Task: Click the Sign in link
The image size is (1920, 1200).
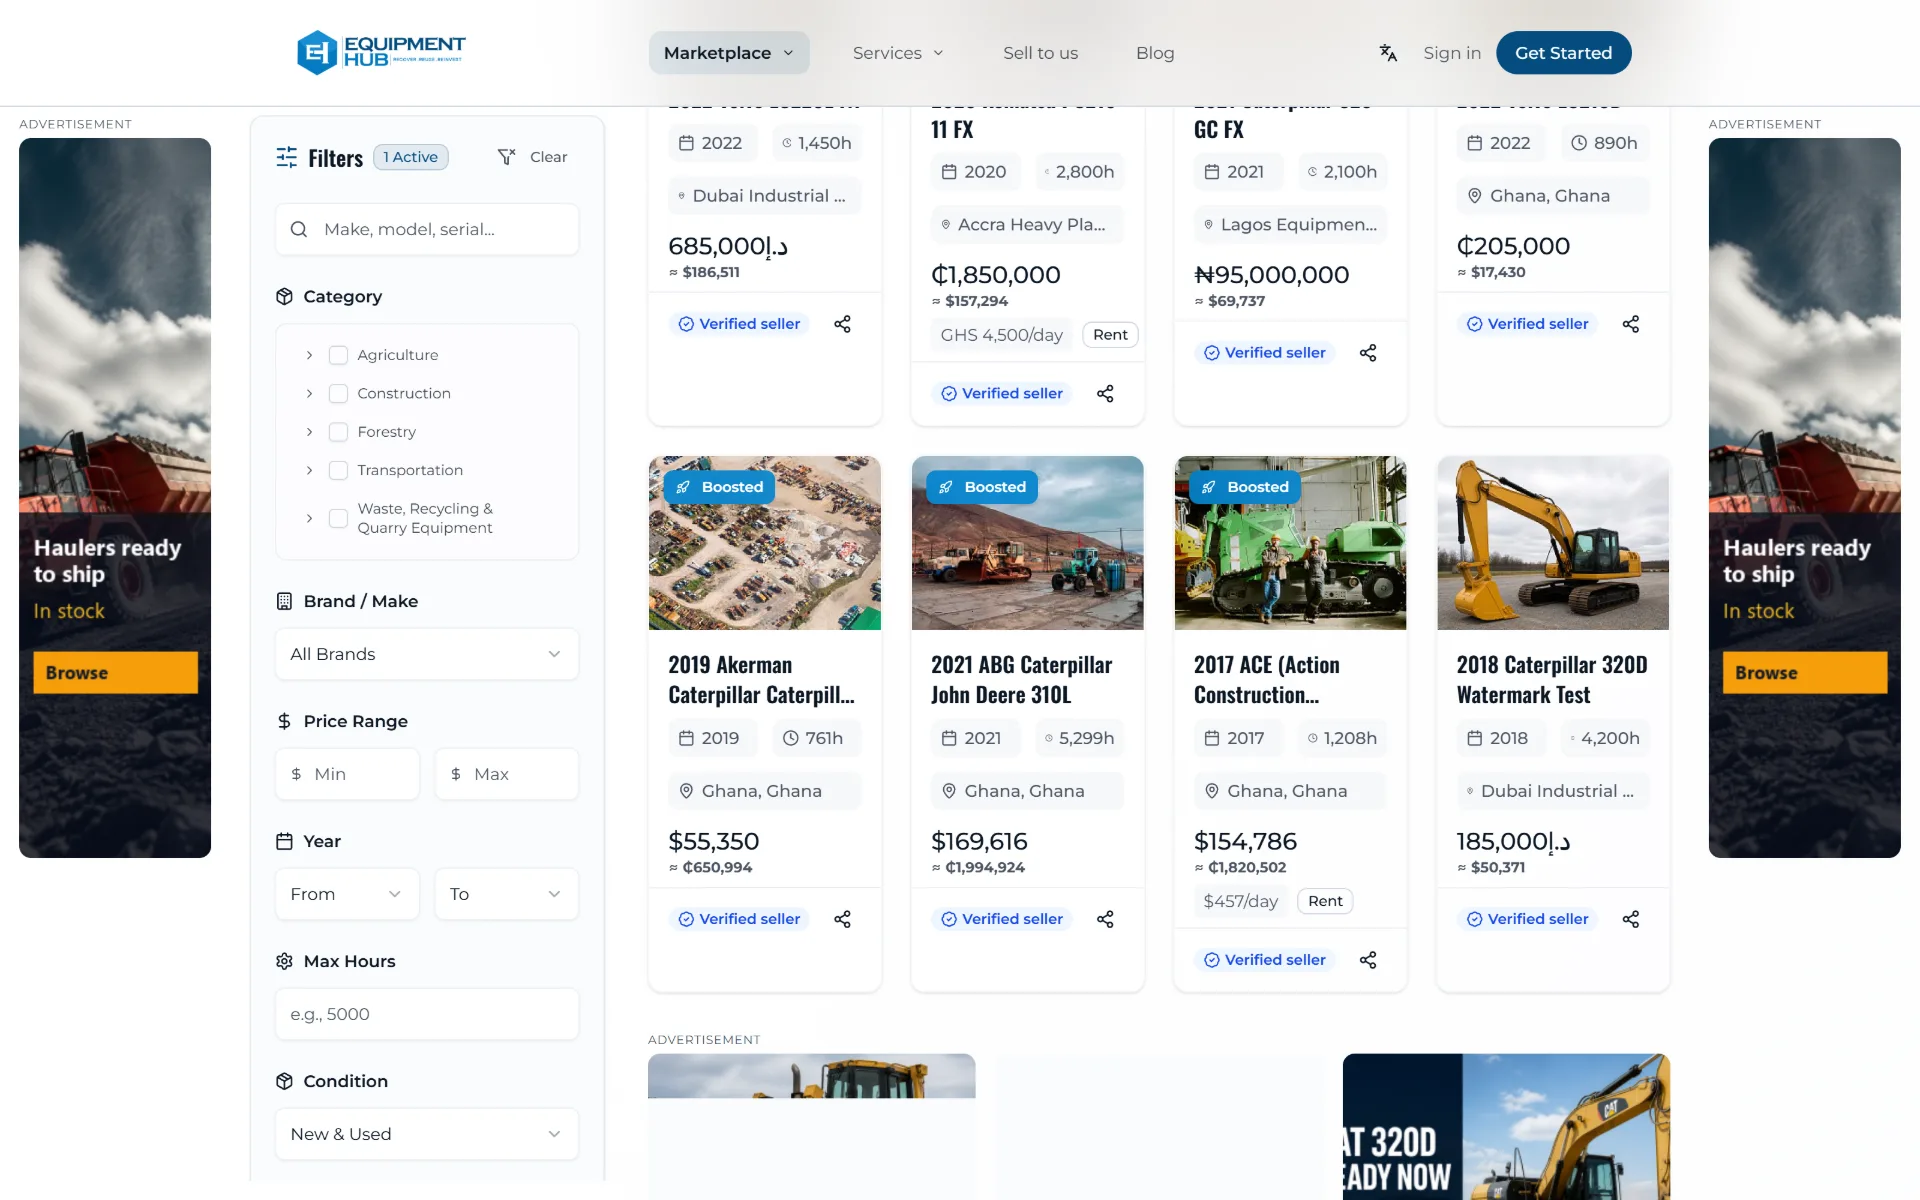Action: pos(1452,53)
